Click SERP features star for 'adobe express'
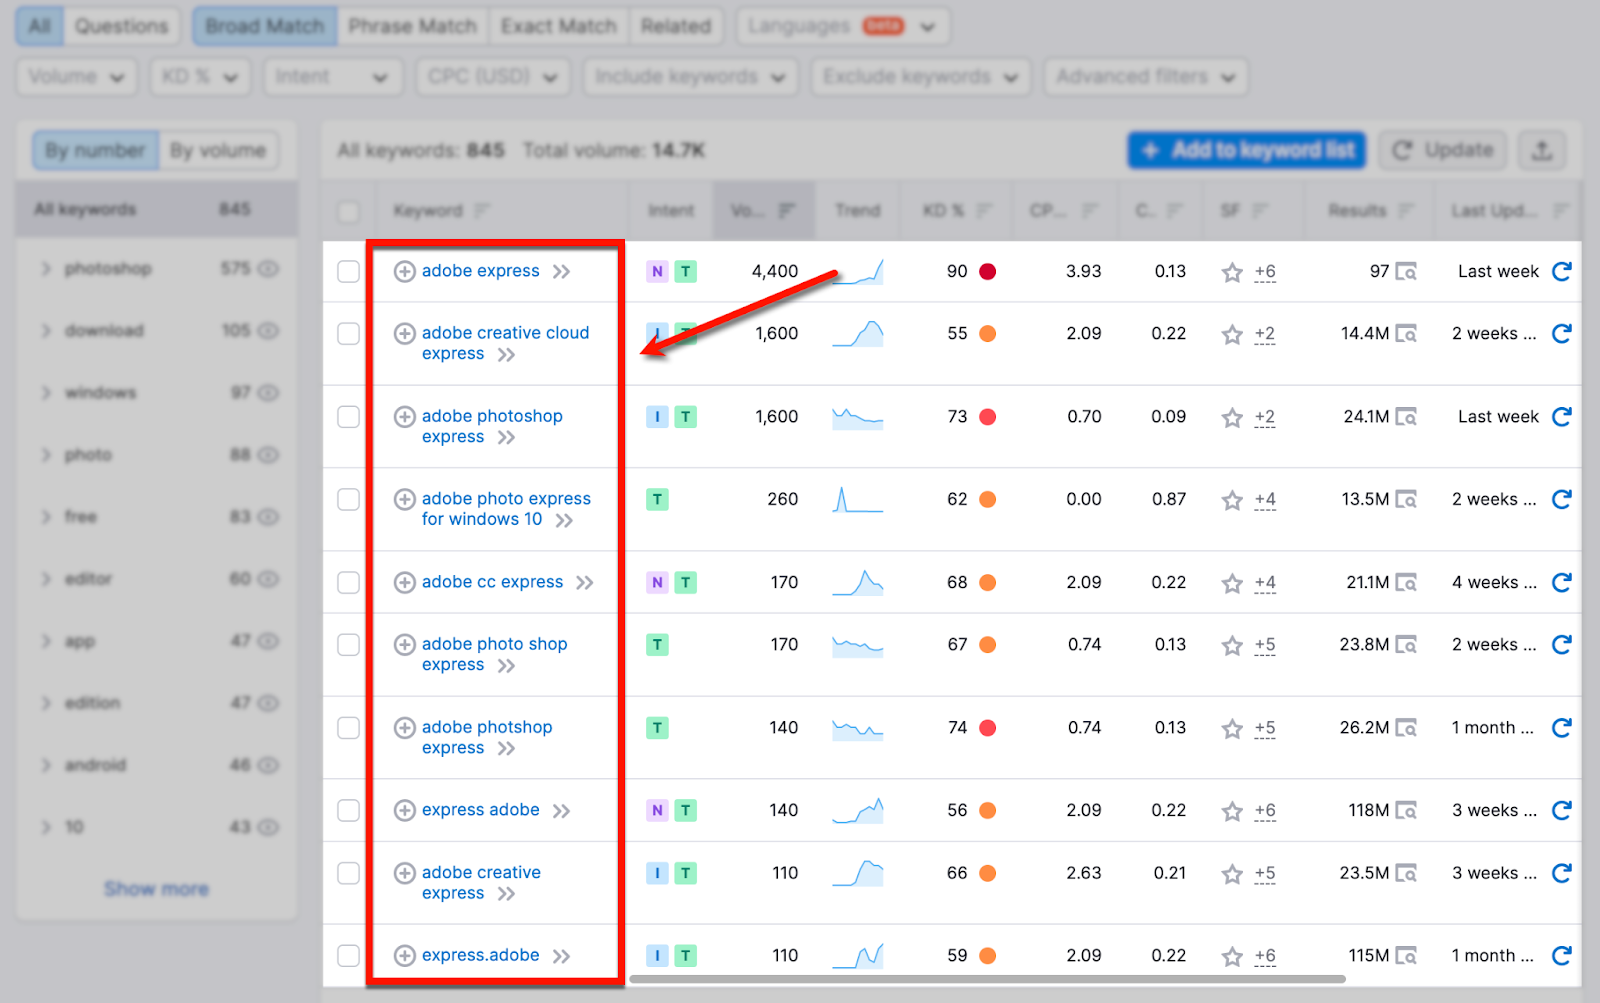The height and width of the screenshot is (1003, 1600). click(x=1232, y=272)
